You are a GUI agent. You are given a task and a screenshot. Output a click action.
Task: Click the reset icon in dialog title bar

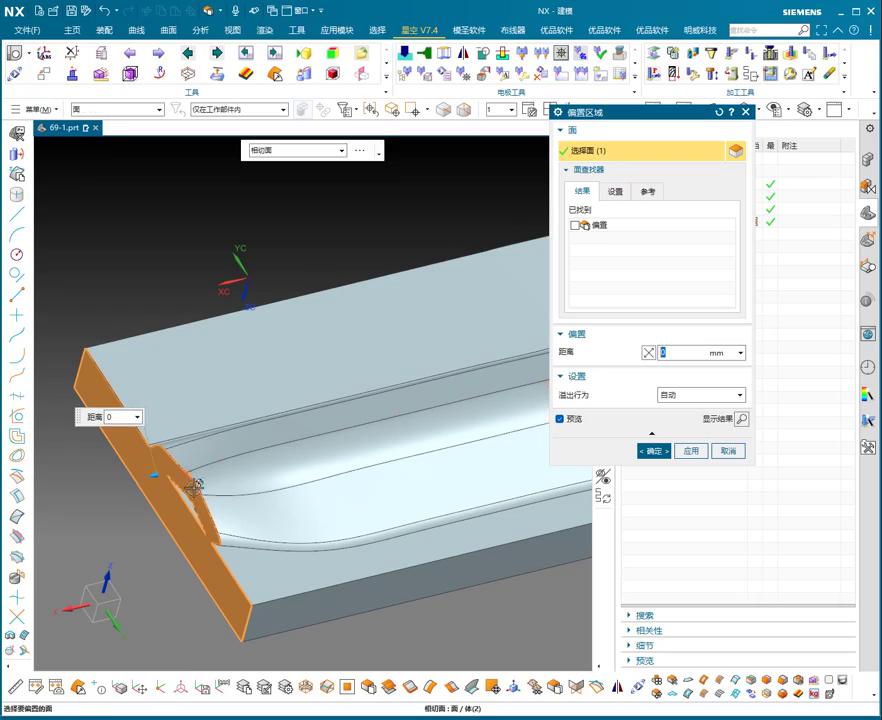[719, 112]
